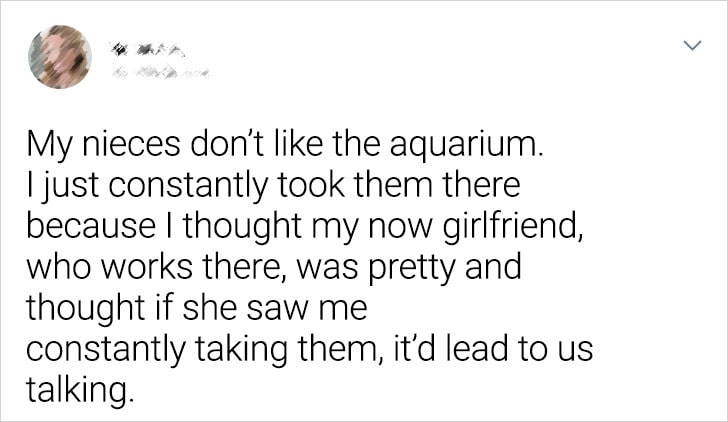This screenshot has width=728, height=422.
Task: Click the word 'nieces' in the first line
Action: pyautogui.click(x=131, y=145)
